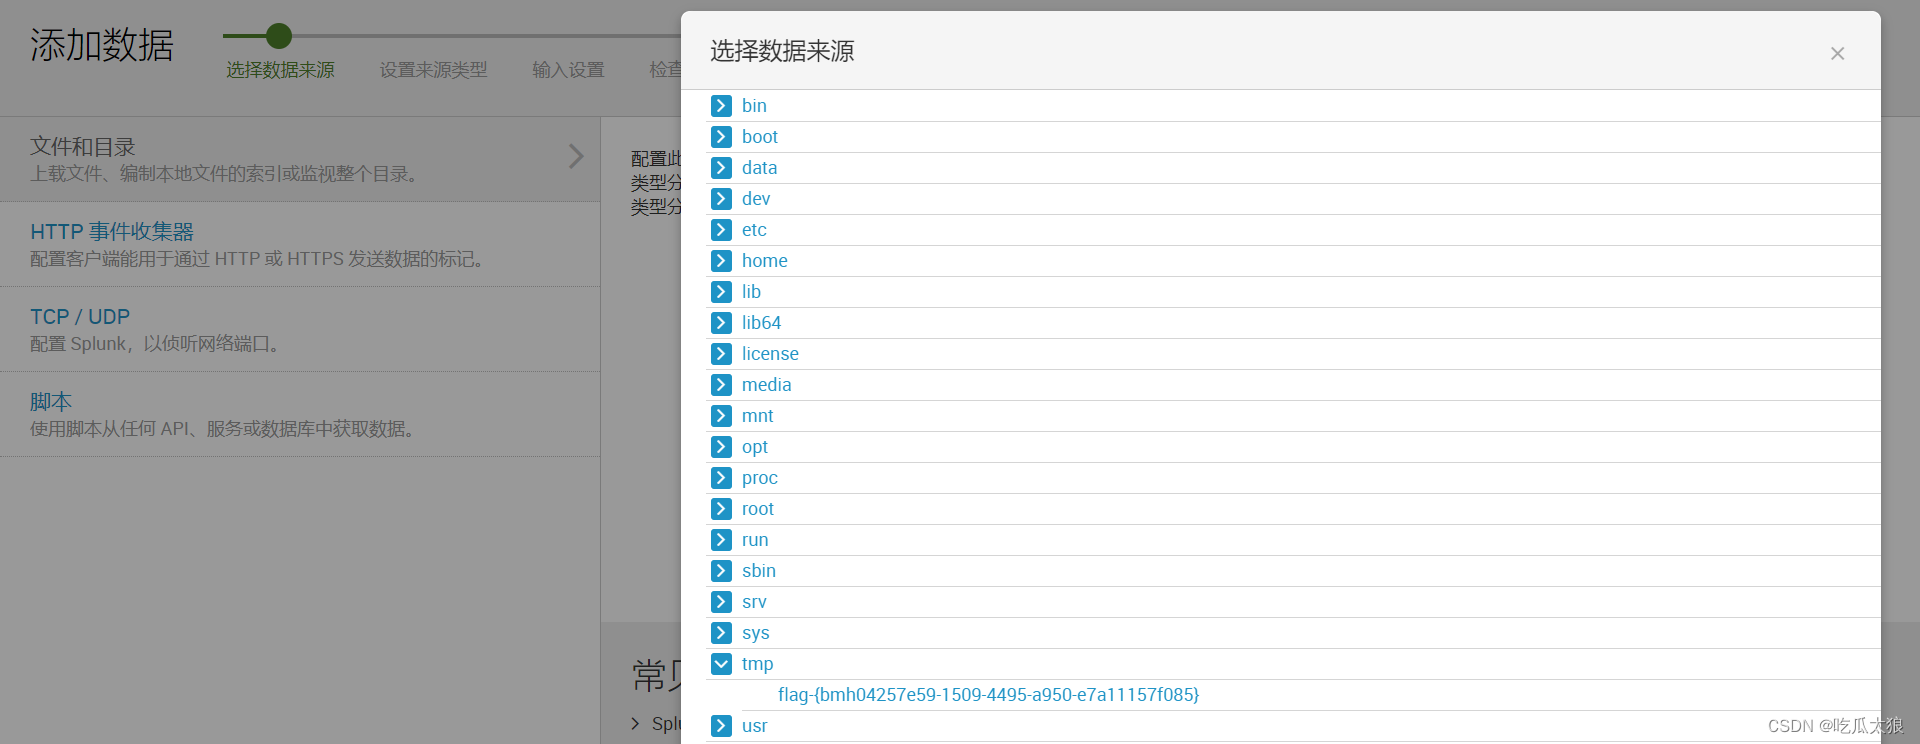The width and height of the screenshot is (1920, 744).
Task: Expand the sys folder arrow
Action: pos(721,633)
